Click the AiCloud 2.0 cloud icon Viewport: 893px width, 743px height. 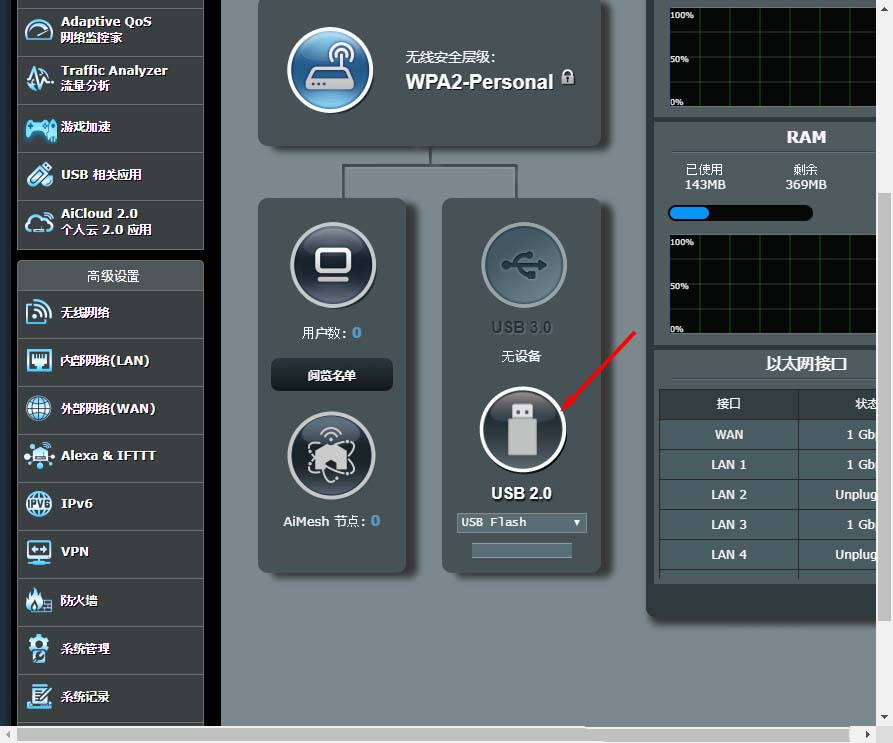click(x=39, y=222)
